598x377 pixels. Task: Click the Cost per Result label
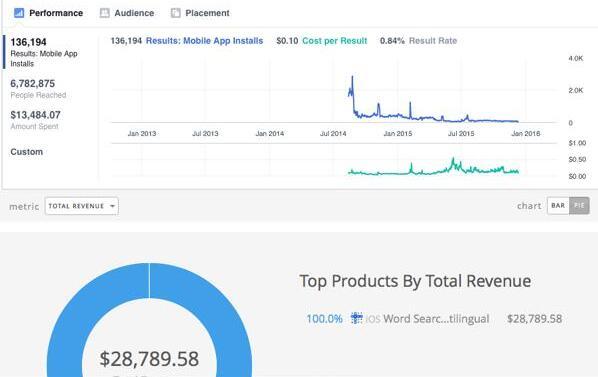(x=334, y=41)
